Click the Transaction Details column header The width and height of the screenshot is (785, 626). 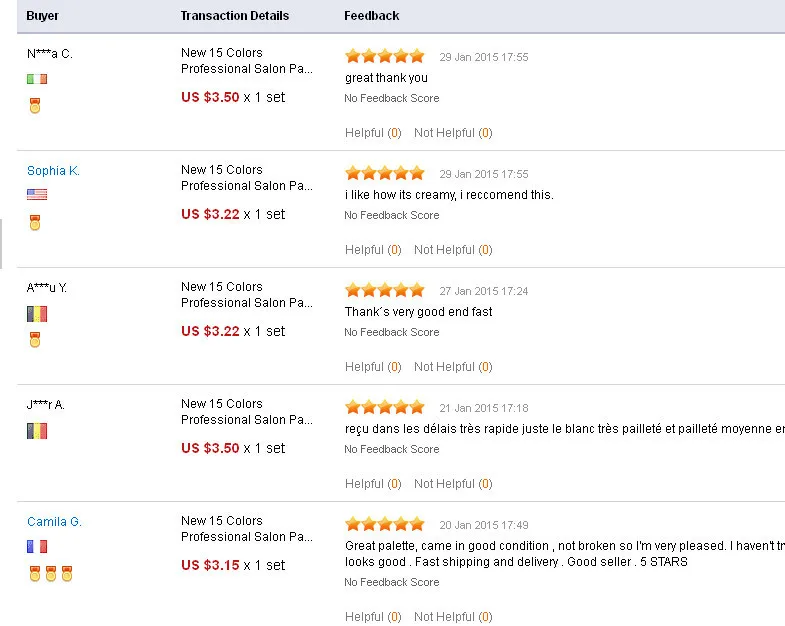(234, 16)
